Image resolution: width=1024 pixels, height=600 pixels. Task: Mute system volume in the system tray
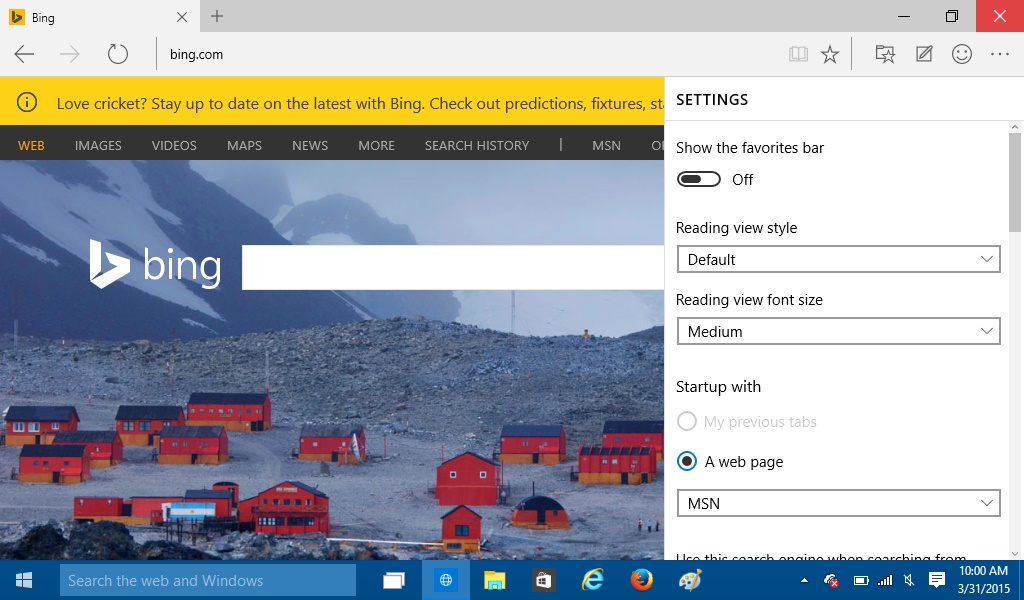pos(908,580)
